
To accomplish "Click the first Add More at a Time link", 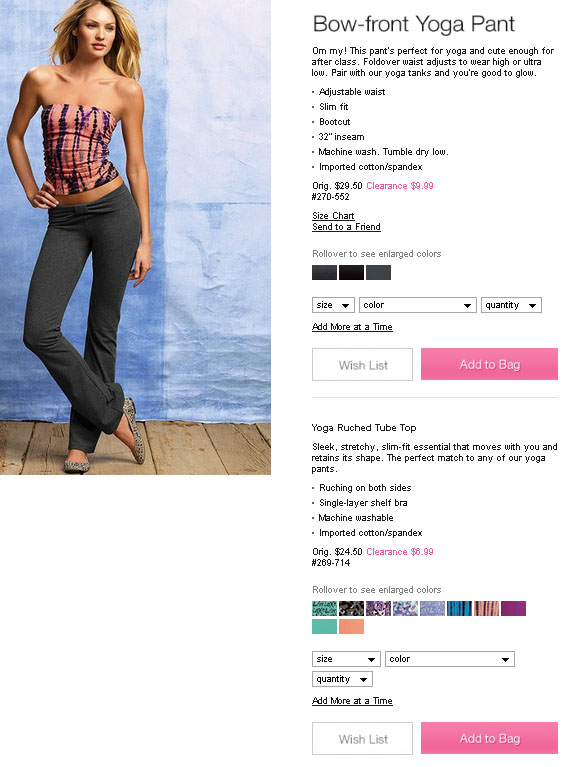I will point(352,327).
